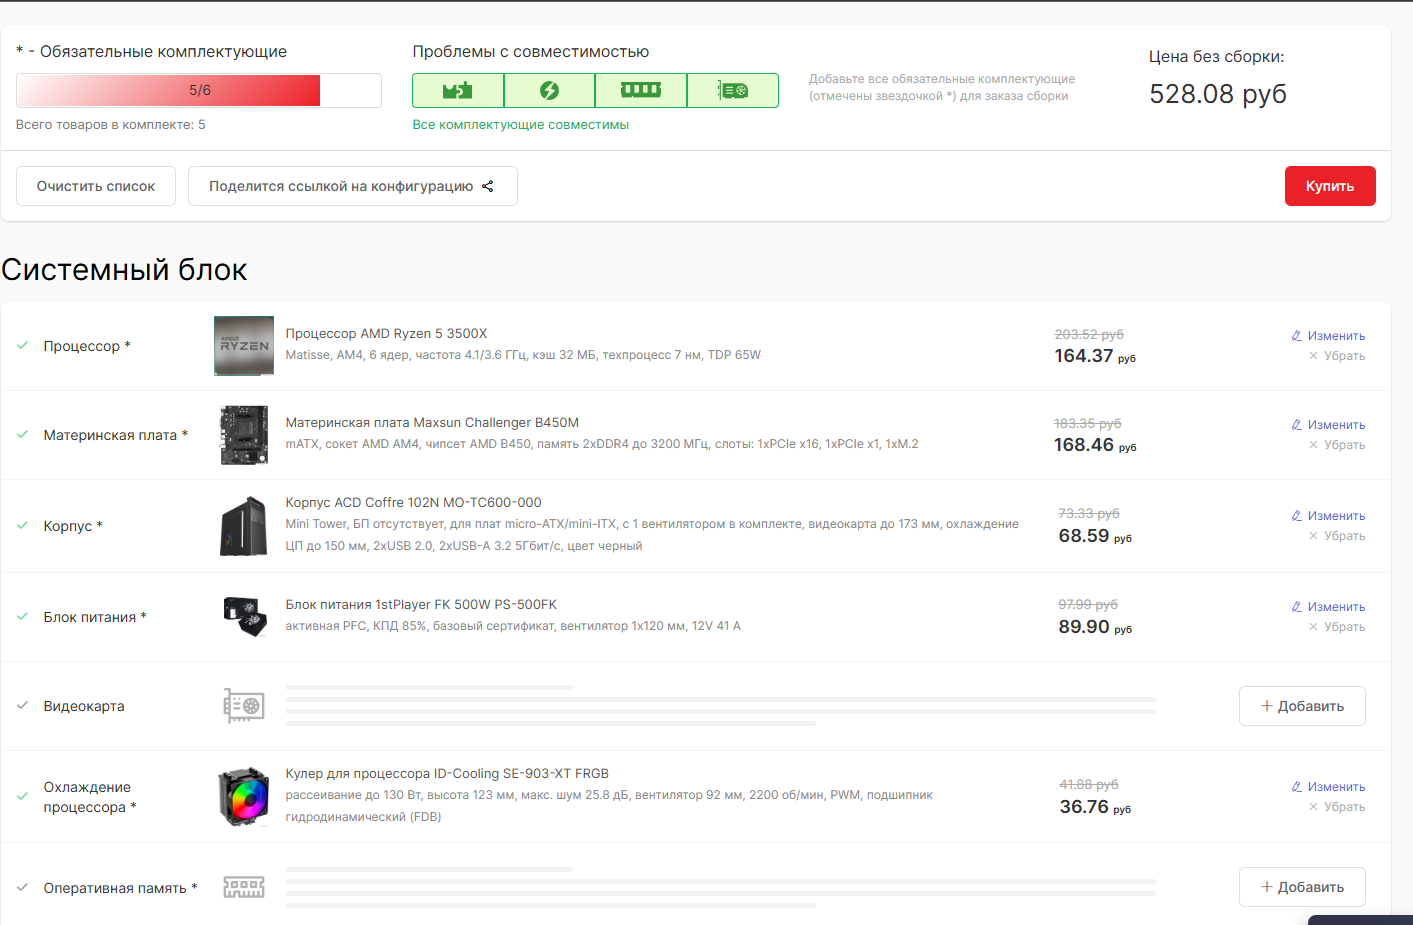Change the case via Изменить

1328,516
